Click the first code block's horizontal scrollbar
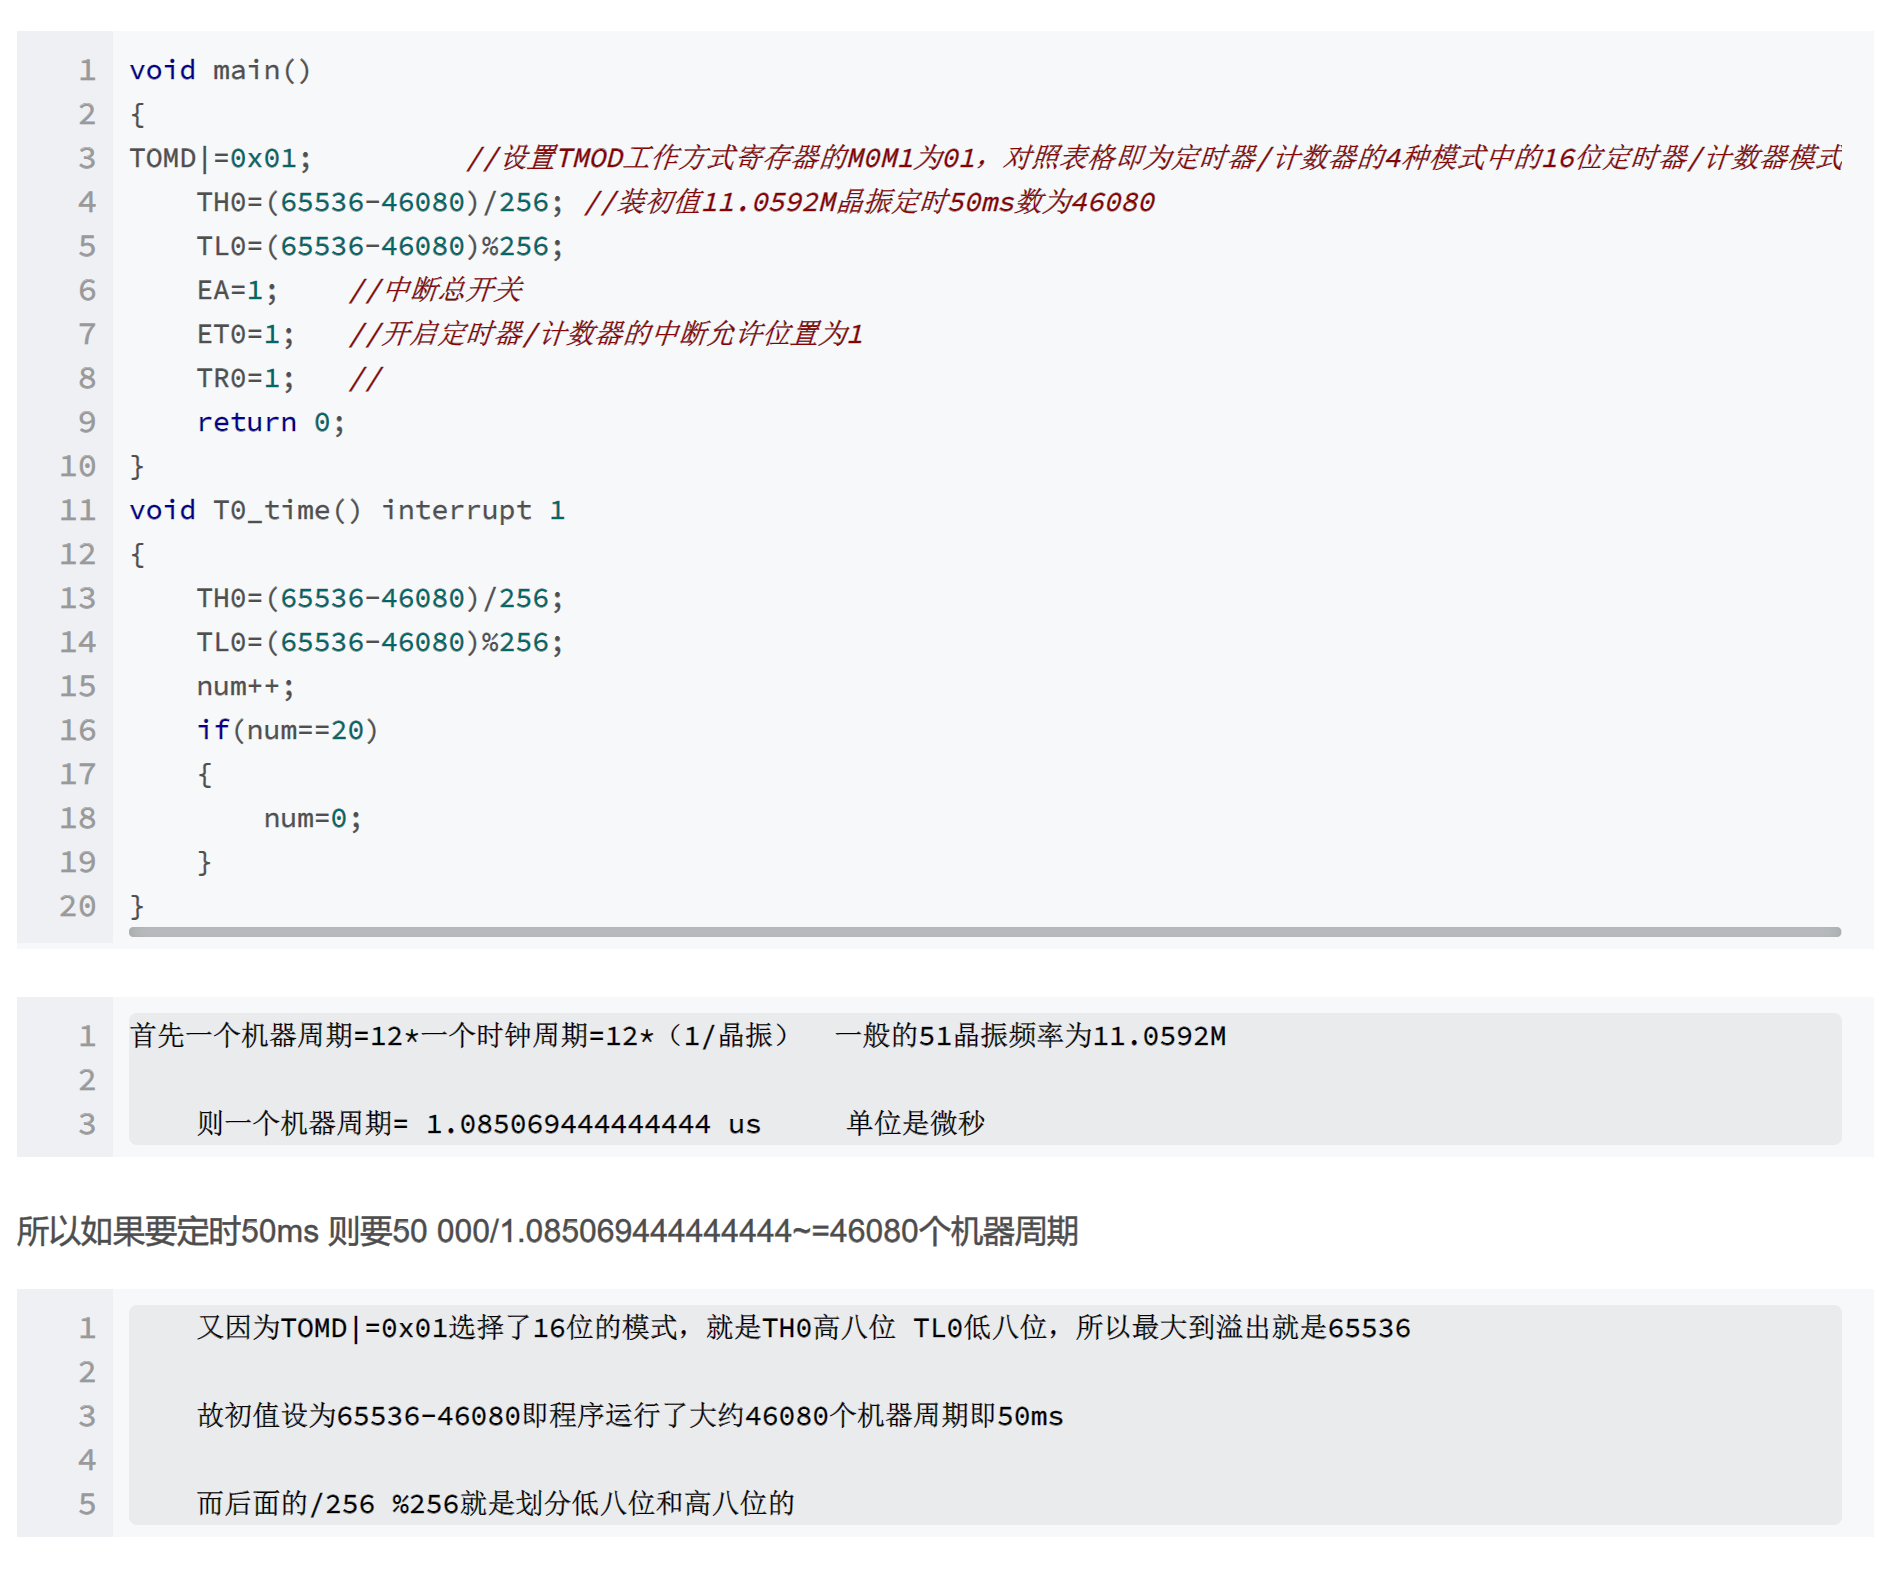The width and height of the screenshot is (1879, 1572). 984,931
